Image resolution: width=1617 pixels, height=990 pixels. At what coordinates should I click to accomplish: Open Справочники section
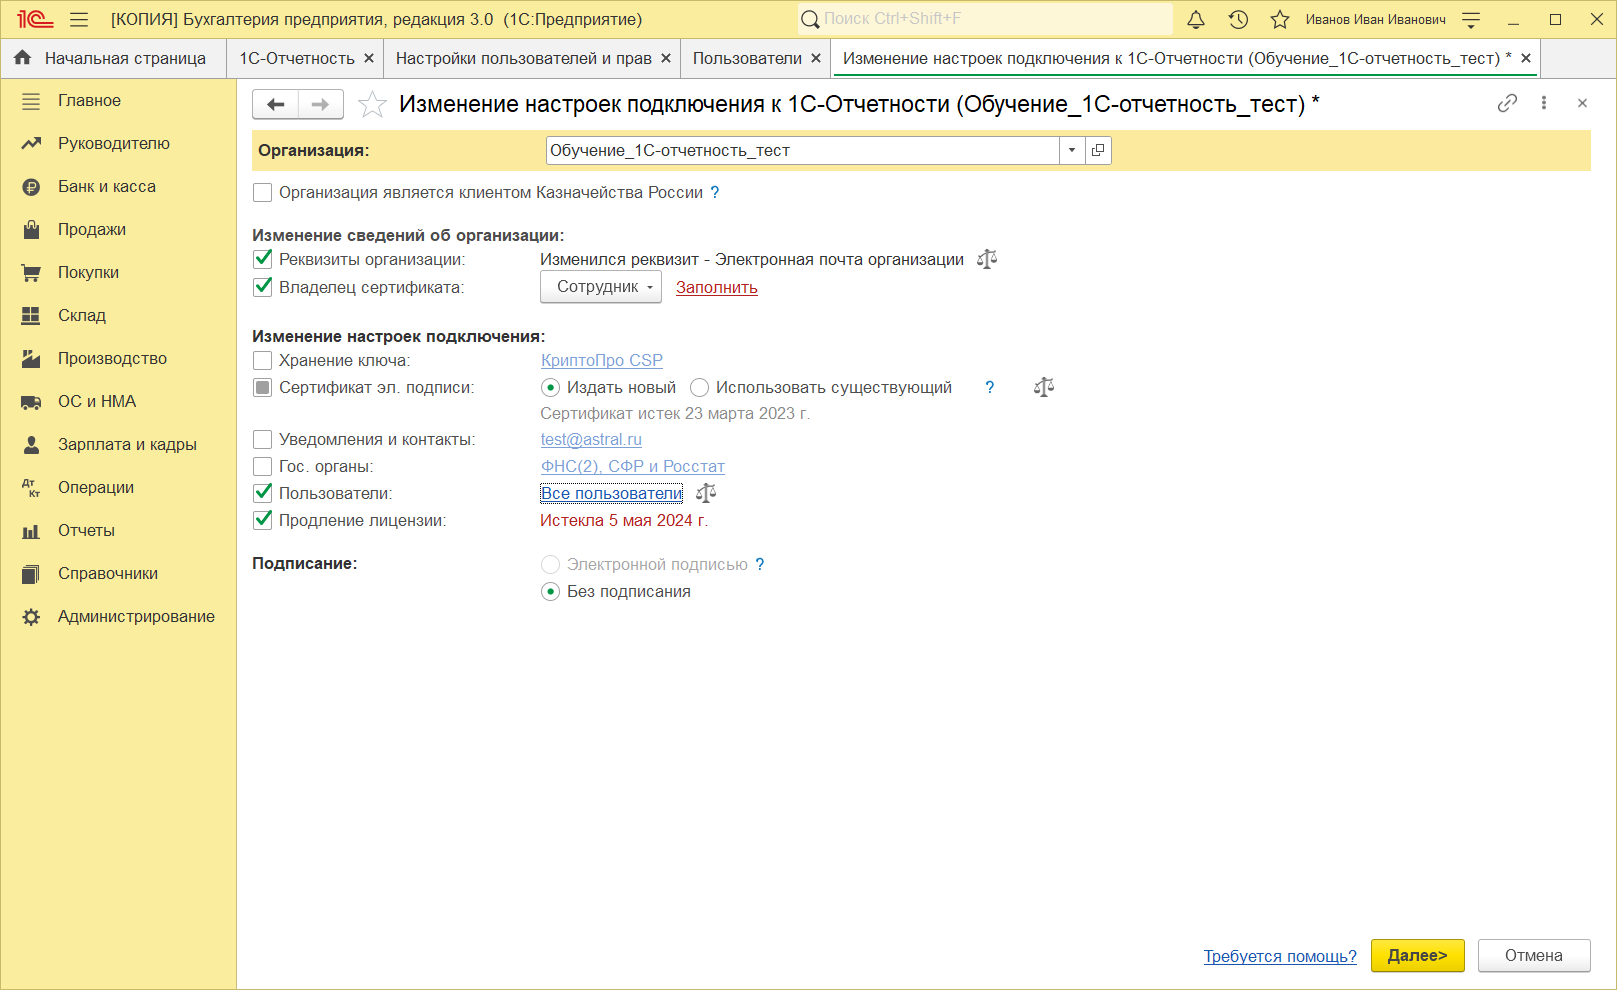(118, 574)
